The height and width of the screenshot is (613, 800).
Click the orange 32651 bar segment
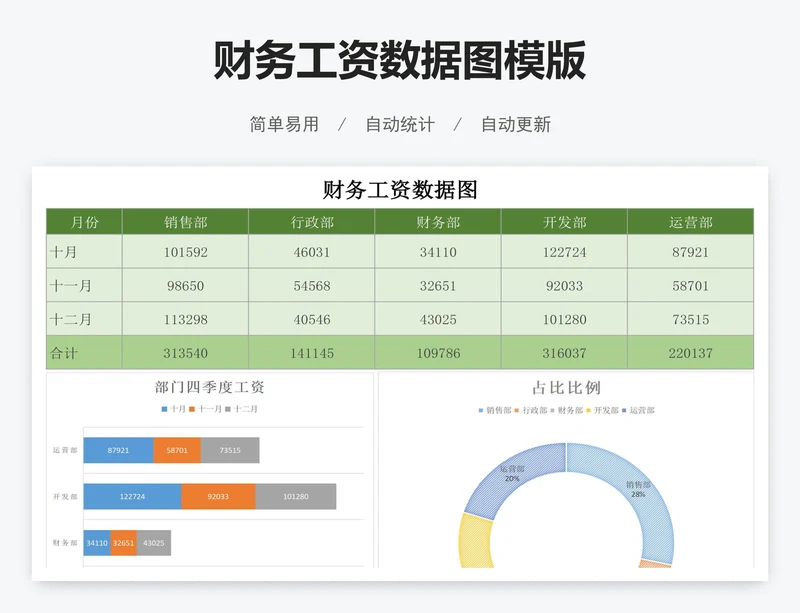click(x=123, y=543)
